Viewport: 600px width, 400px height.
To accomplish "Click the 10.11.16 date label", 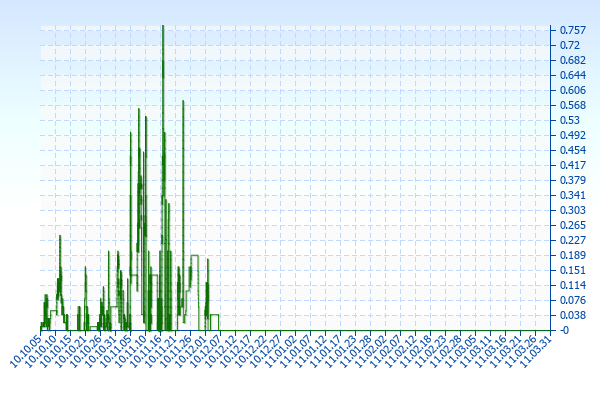I will pyautogui.click(x=145, y=351).
